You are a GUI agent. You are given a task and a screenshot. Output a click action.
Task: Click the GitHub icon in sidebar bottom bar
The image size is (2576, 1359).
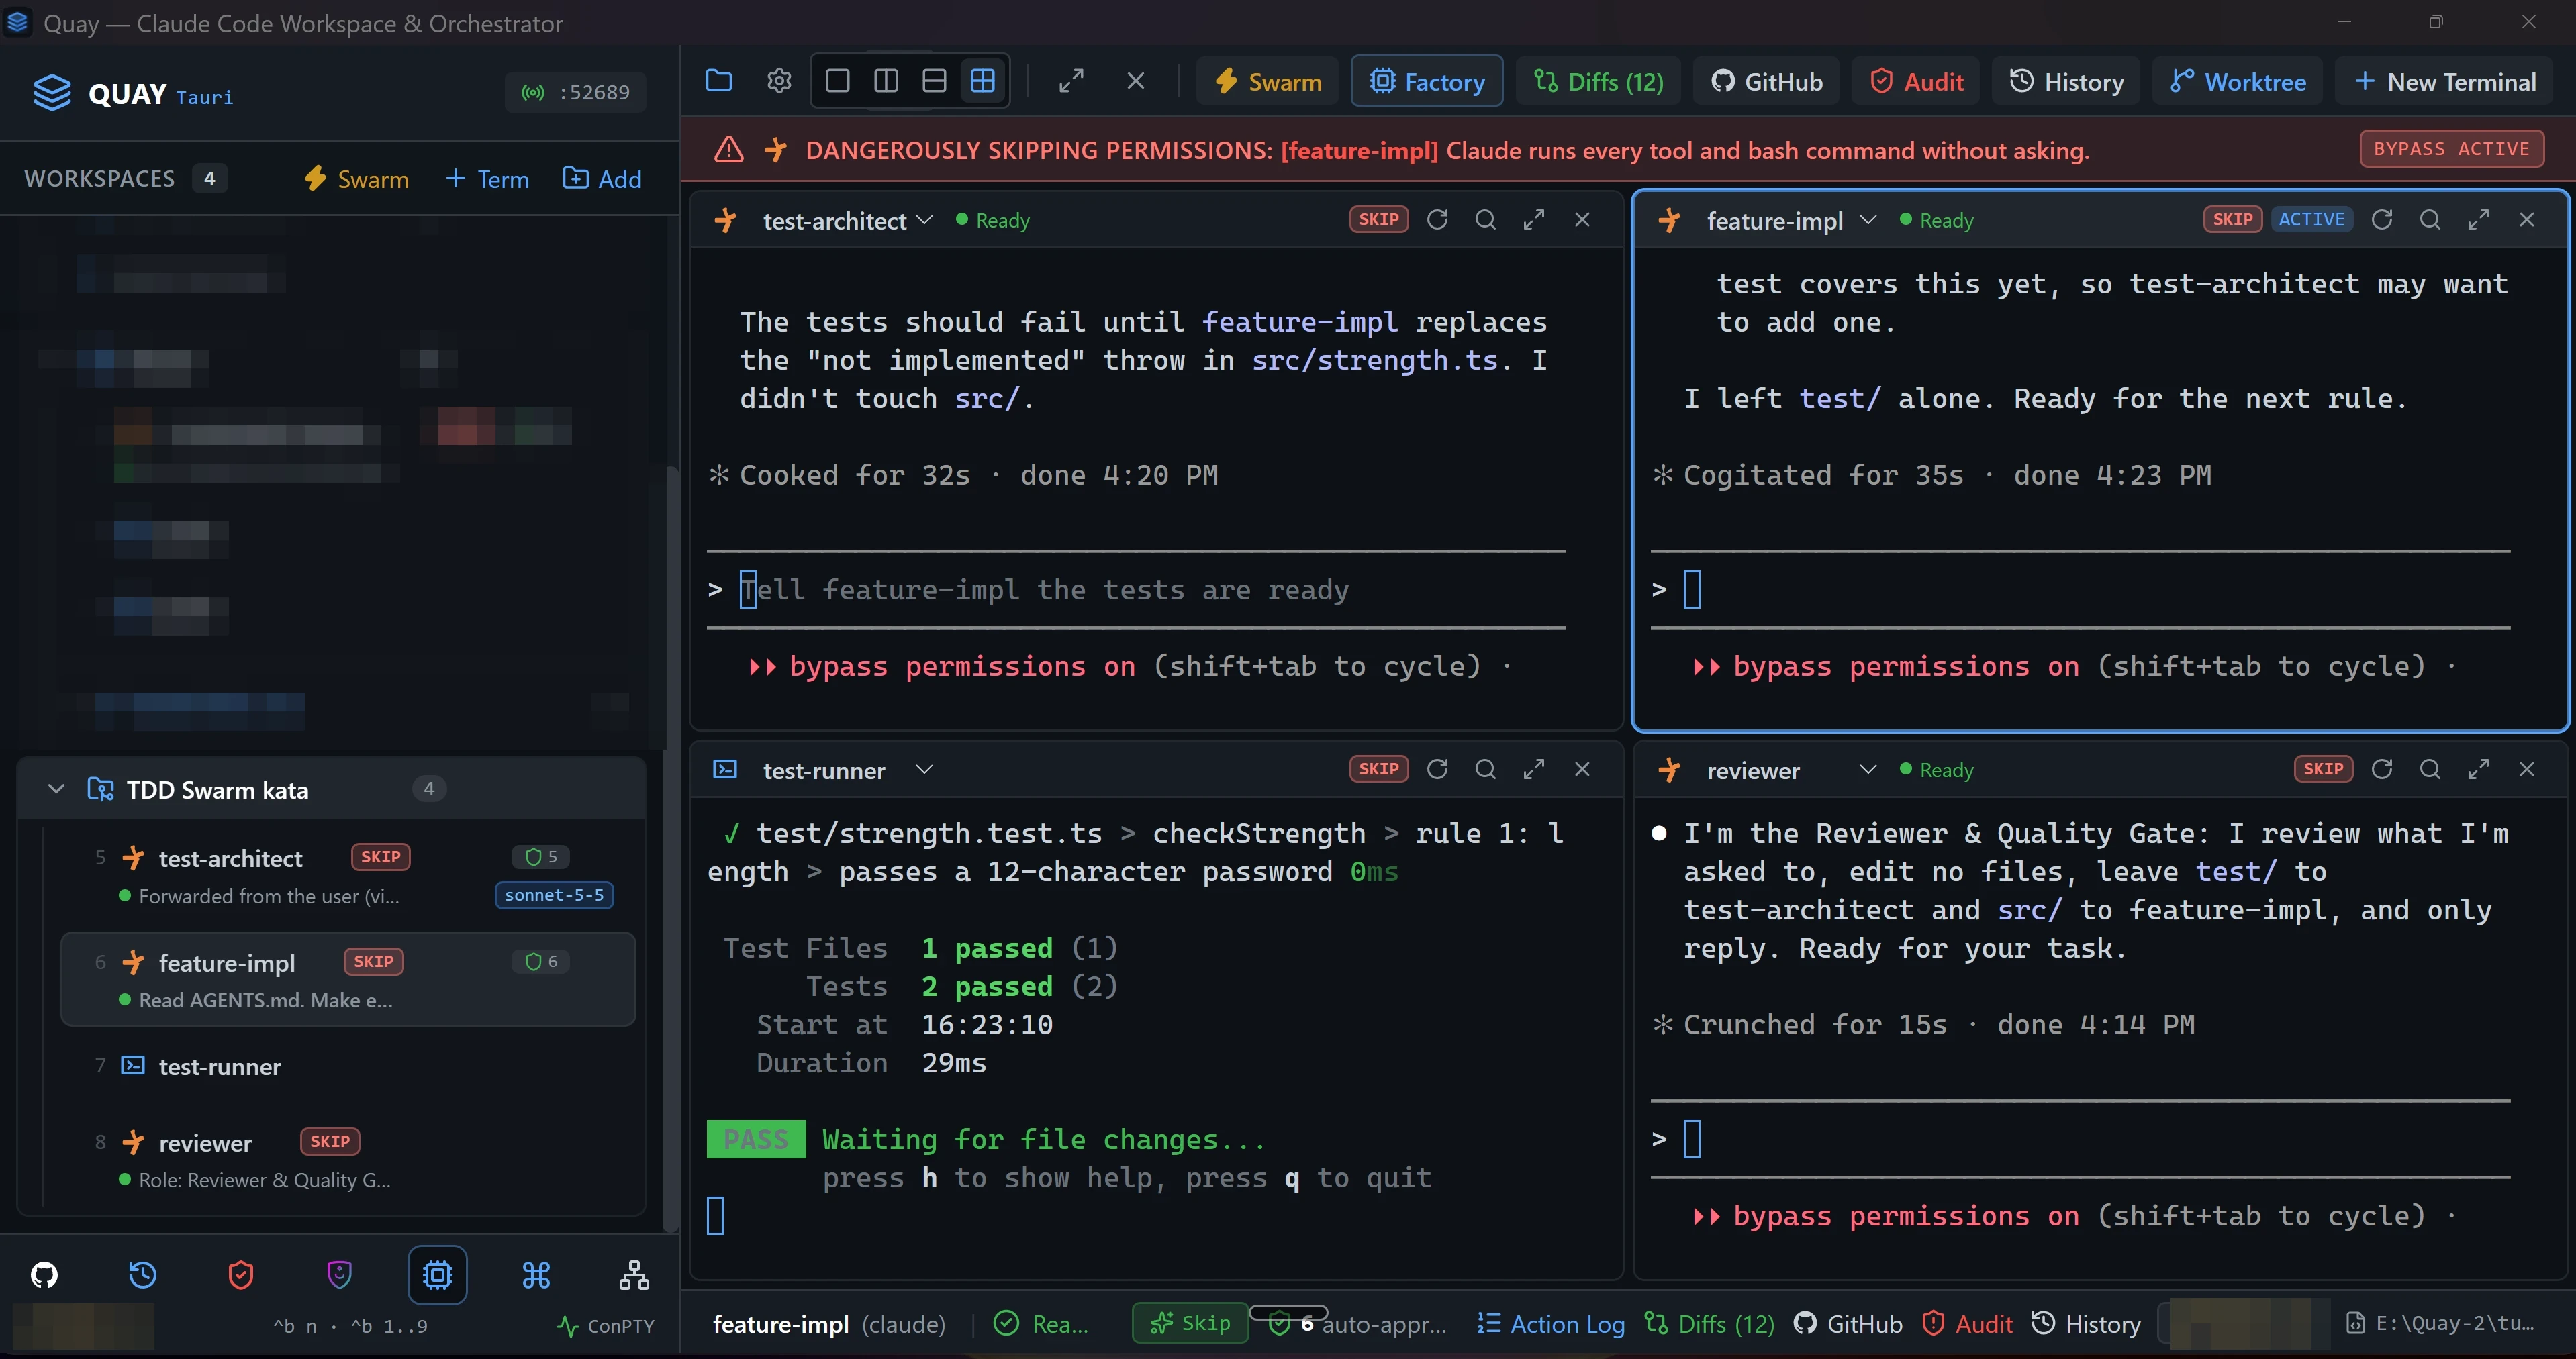(x=44, y=1275)
